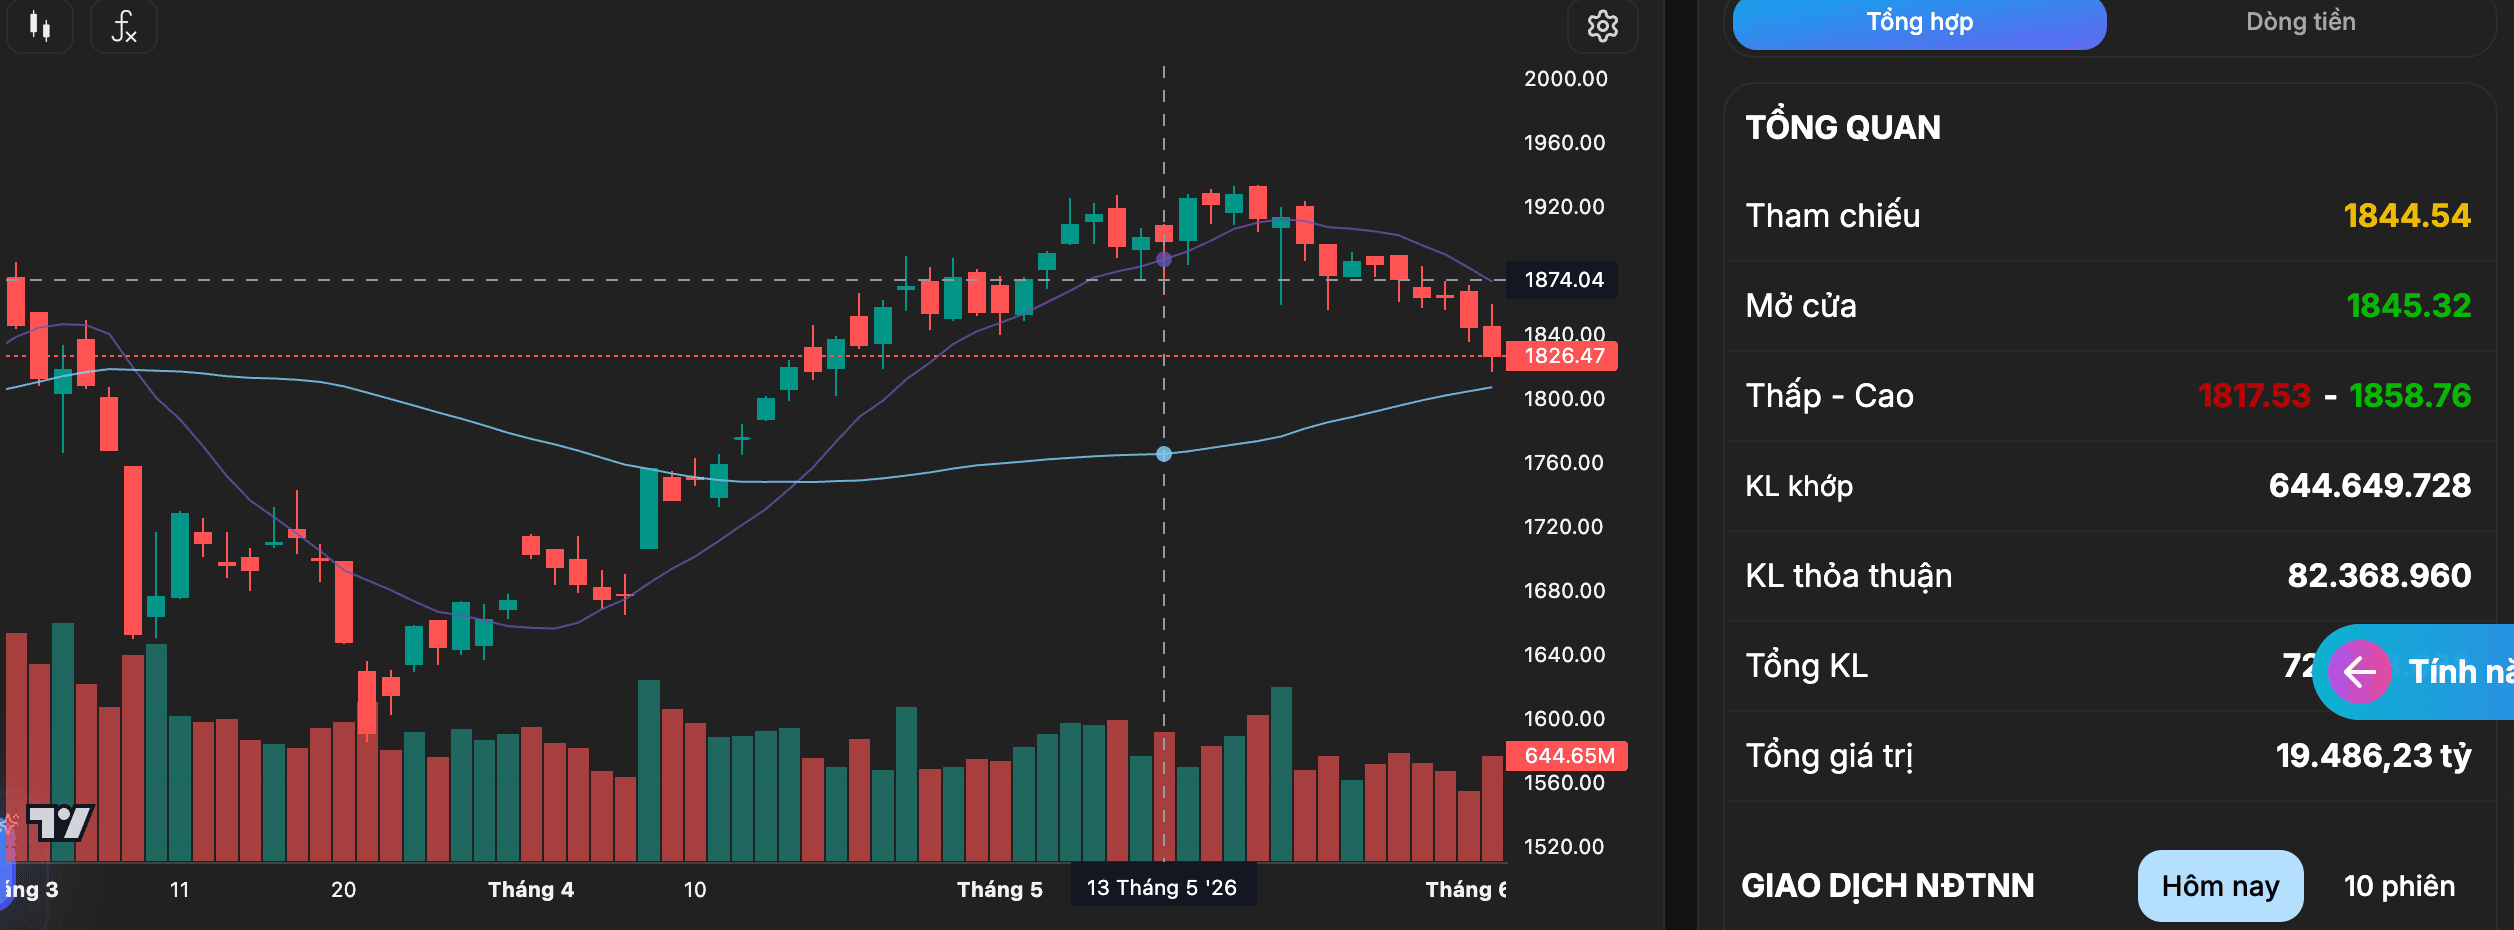Image resolution: width=2514 pixels, height=930 pixels.
Task: Click the 2000.00 price scale label
Action: pyautogui.click(x=1565, y=79)
